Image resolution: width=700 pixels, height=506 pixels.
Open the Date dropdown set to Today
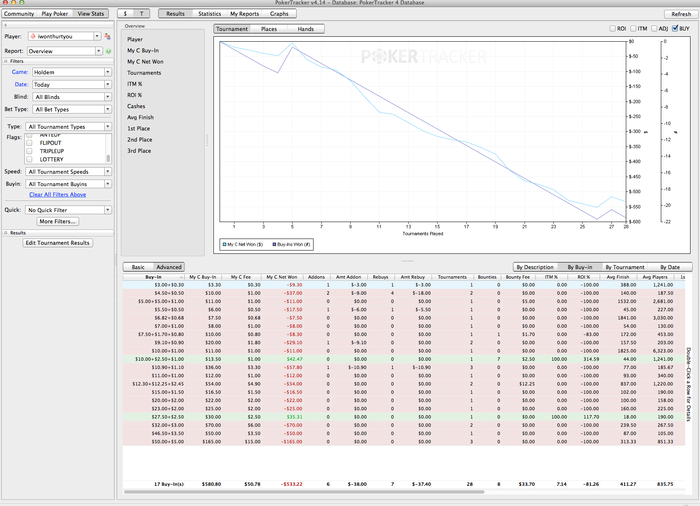tap(72, 84)
